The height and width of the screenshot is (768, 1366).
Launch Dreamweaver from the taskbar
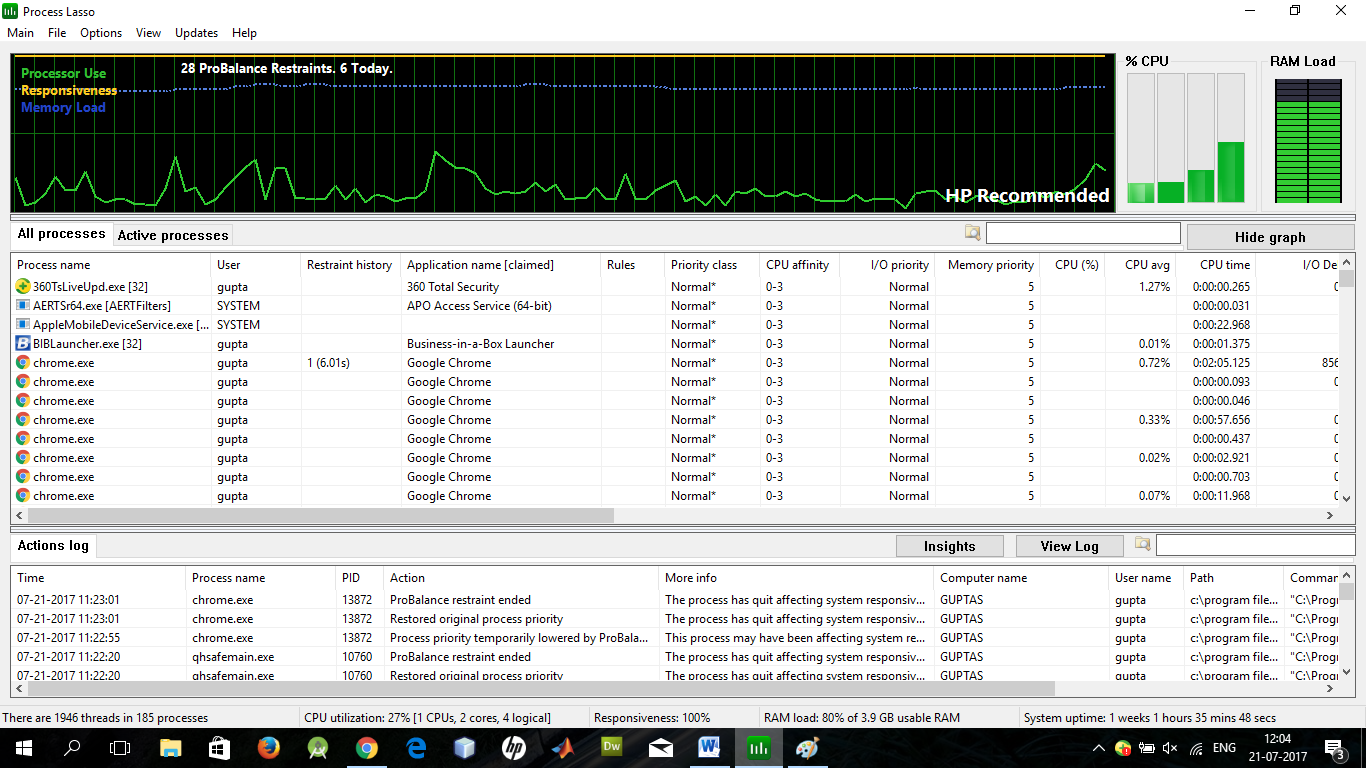pos(611,747)
